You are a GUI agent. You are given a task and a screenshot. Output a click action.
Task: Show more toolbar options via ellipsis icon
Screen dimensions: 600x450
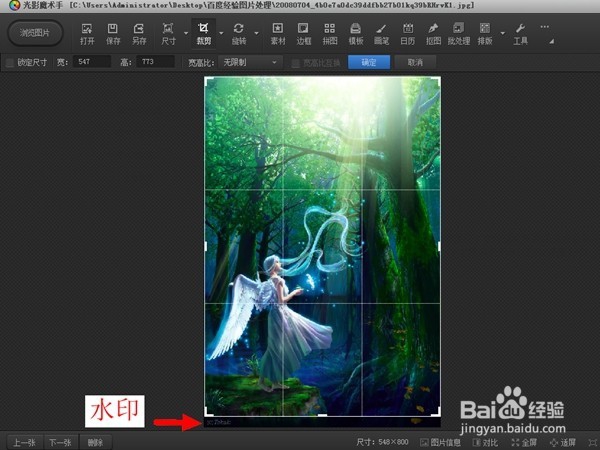[545, 27]
